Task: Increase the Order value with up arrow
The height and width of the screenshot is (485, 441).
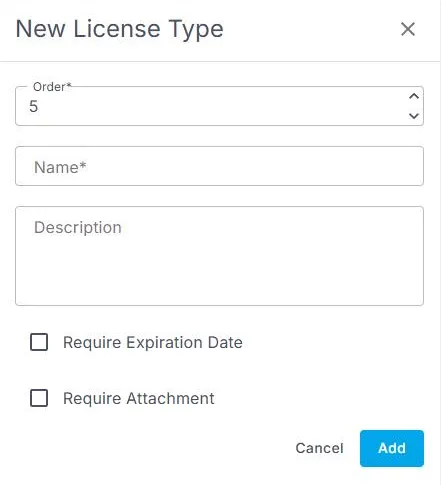Action: [414, 96]
